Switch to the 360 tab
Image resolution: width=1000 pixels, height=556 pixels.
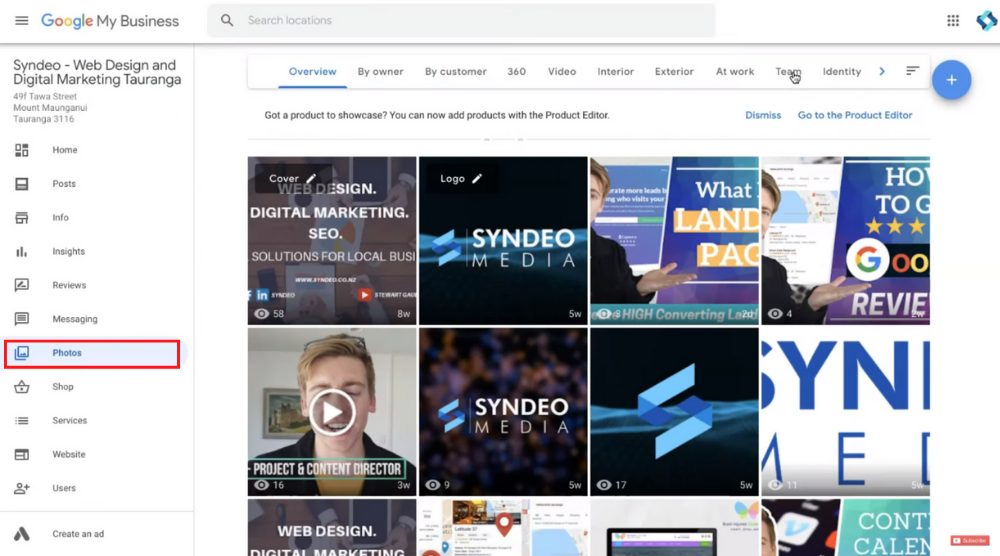pyautogui.click(x=517, y=71)
